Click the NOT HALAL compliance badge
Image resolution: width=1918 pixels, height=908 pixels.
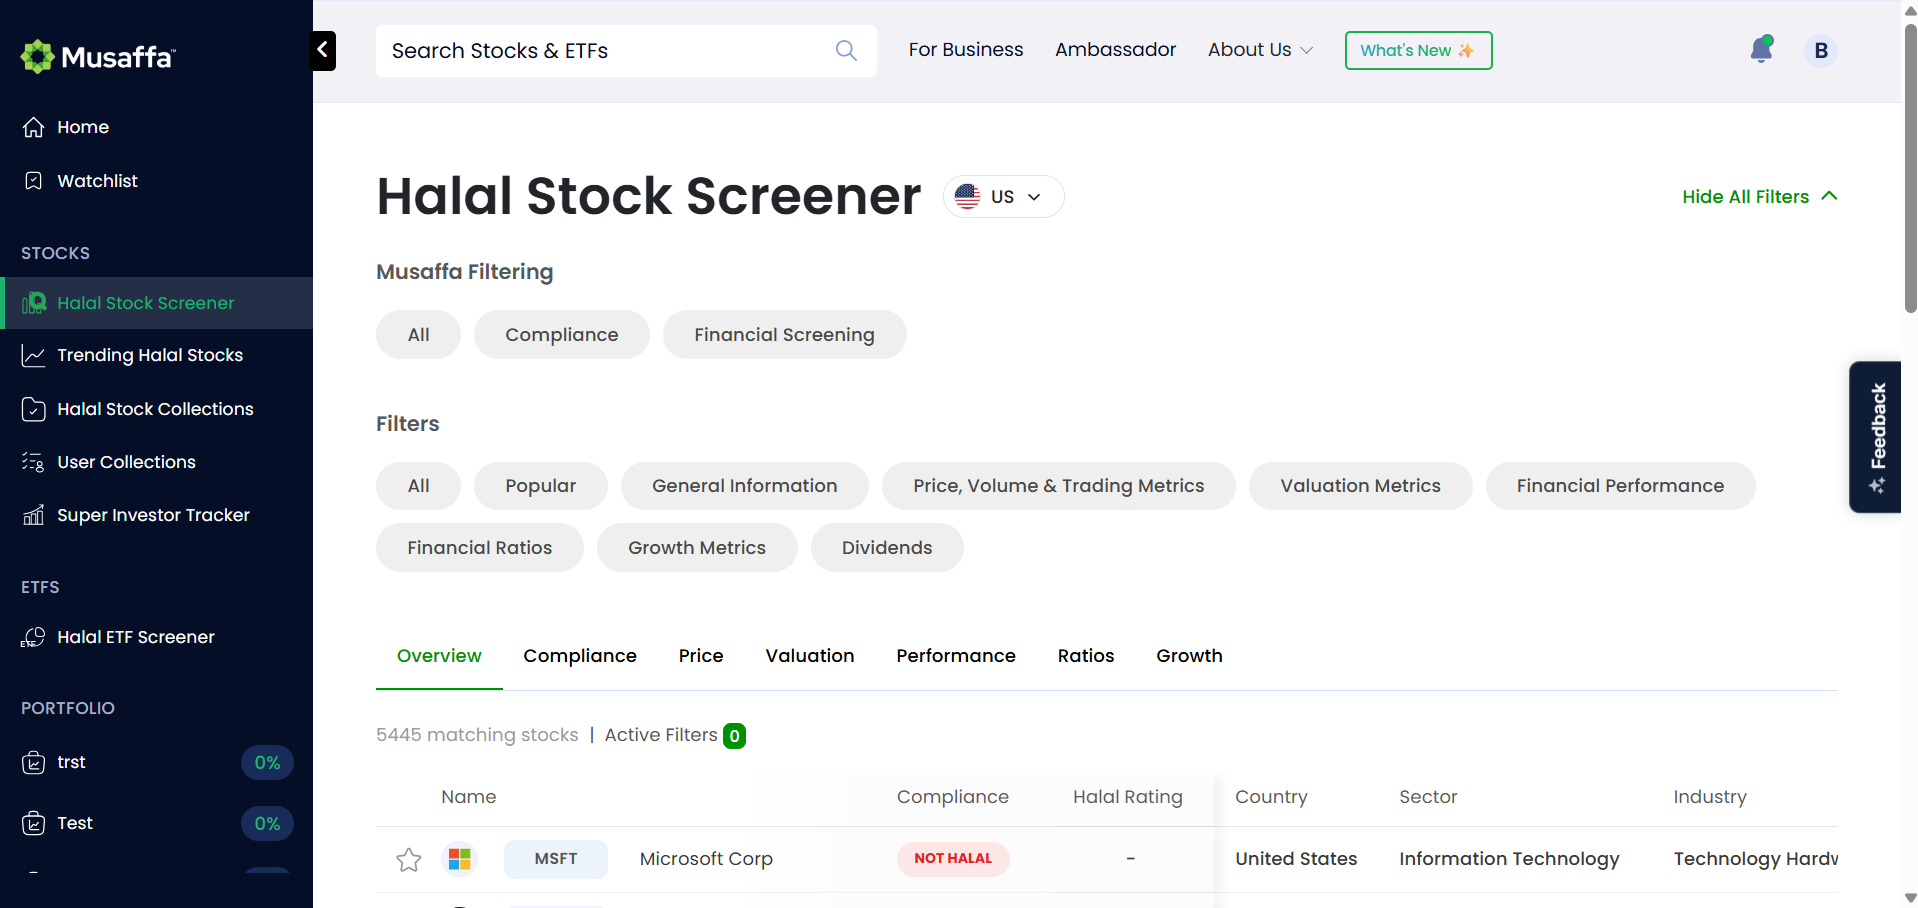click(x=953, y=859)
